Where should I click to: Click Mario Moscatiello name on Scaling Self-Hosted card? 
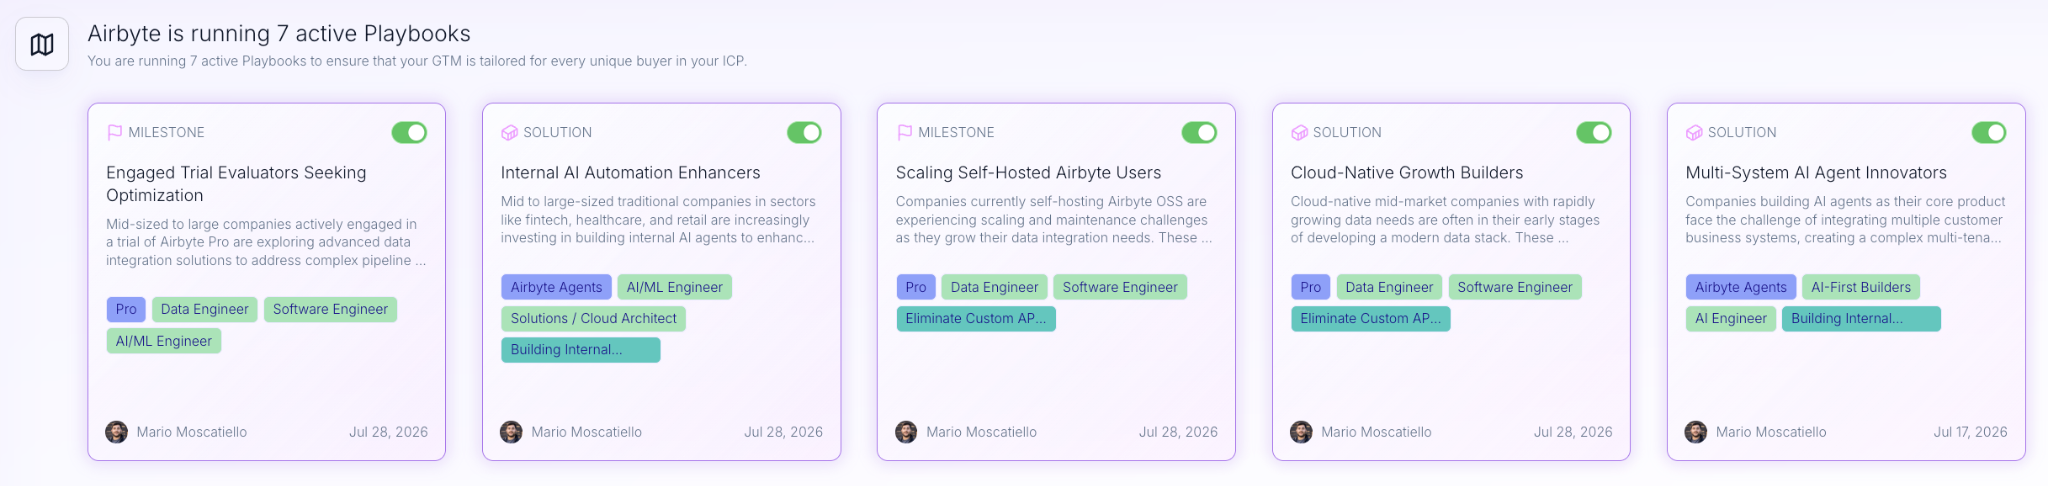pyautogui.click(x=981, y=432)
